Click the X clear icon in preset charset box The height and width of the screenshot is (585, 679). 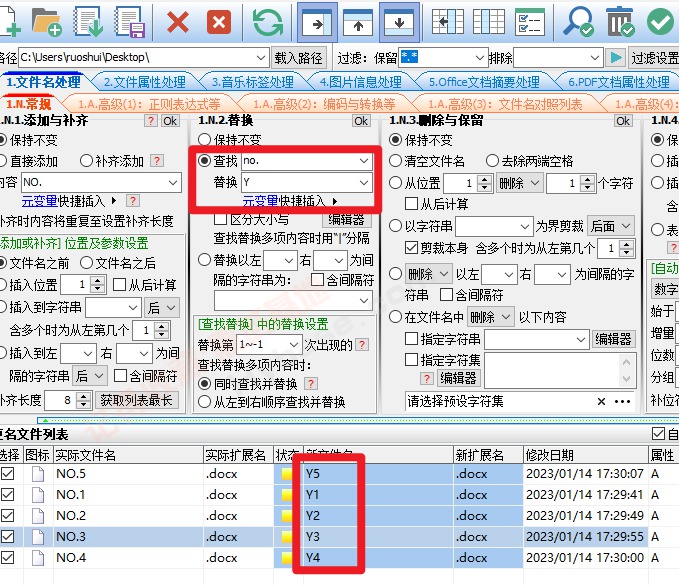[601, 401]
